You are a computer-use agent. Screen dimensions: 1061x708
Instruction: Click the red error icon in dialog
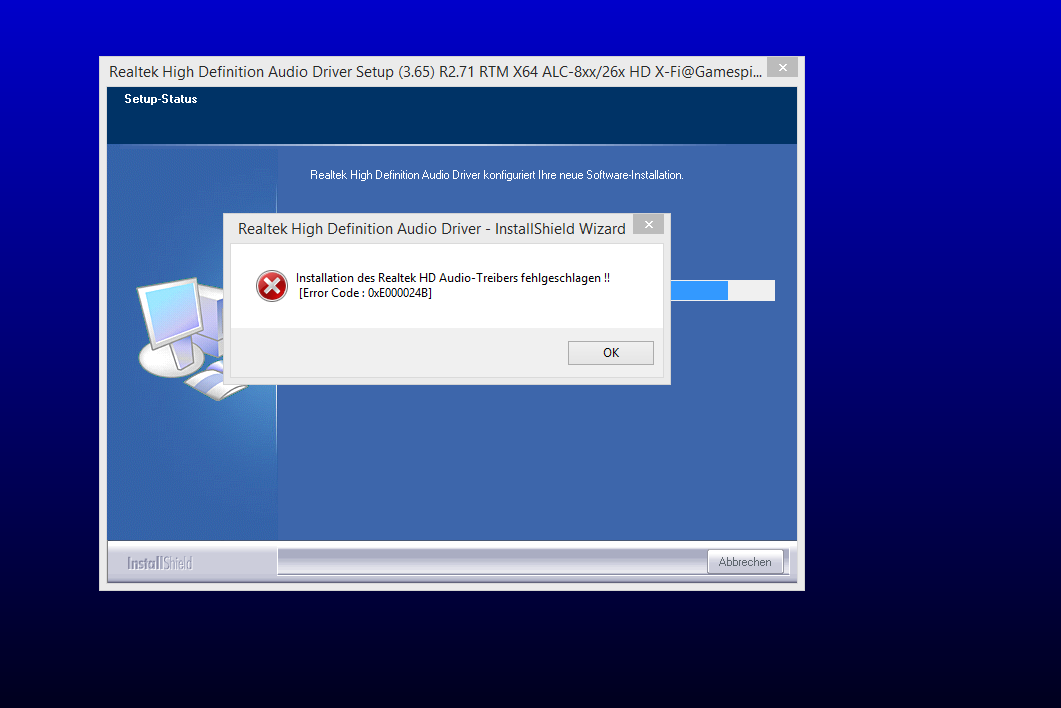point(271,286)
